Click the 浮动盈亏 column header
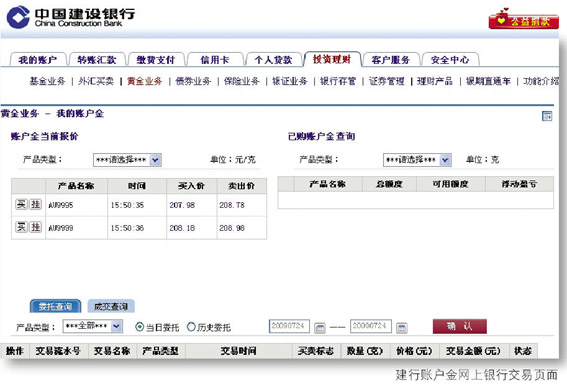Image resolution: width=567 pixels, height=384 pixels. point(519,184)
